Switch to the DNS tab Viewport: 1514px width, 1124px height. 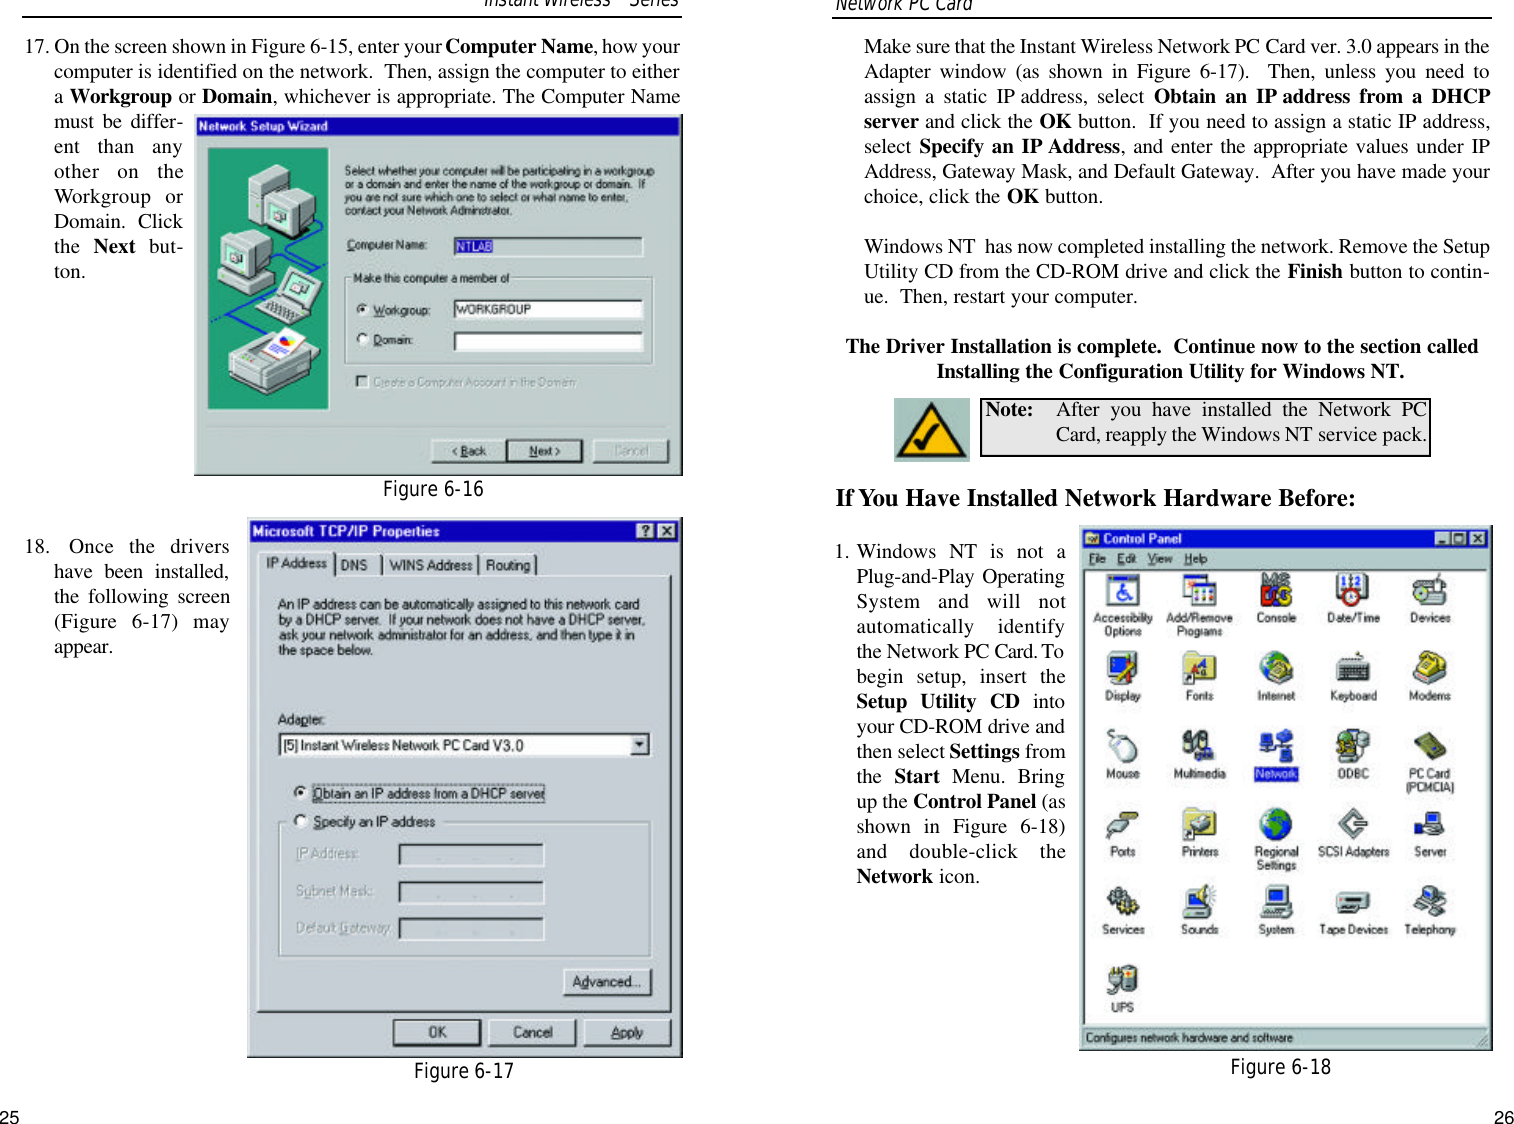tap(354, 565)
